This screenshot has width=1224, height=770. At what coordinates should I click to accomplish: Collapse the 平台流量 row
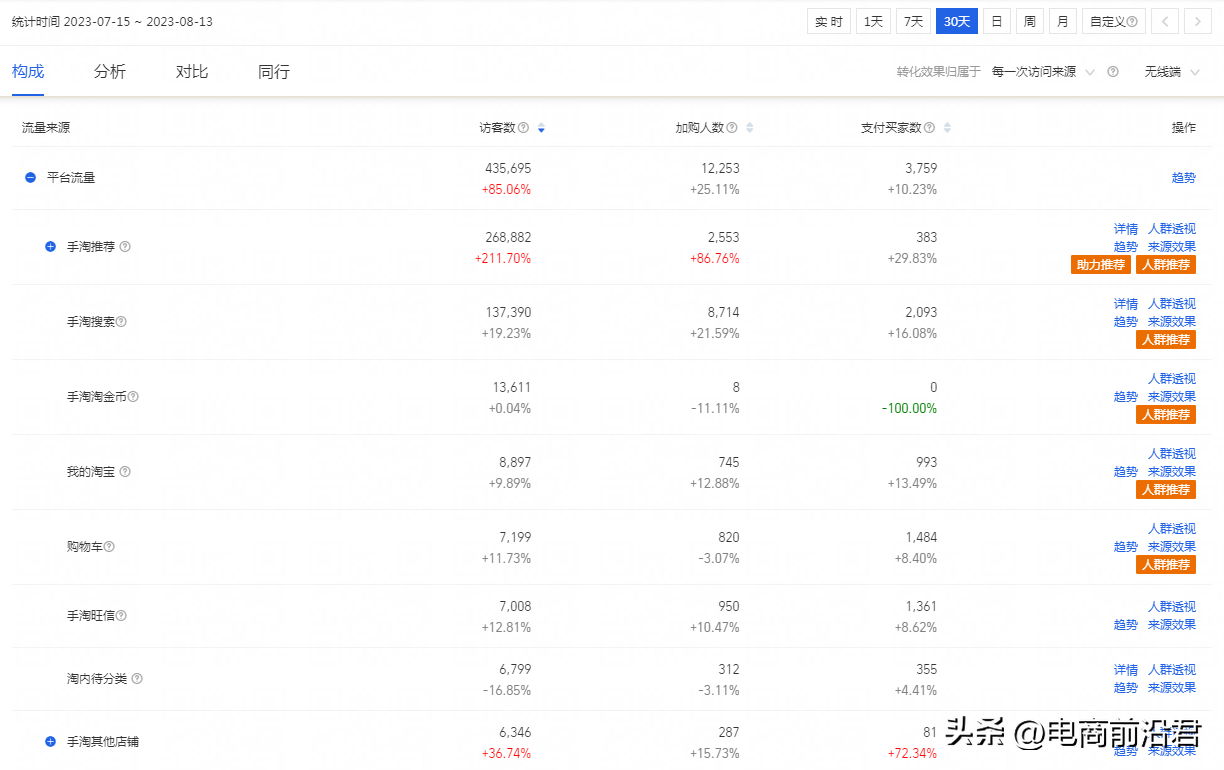(x=31, y=177)
